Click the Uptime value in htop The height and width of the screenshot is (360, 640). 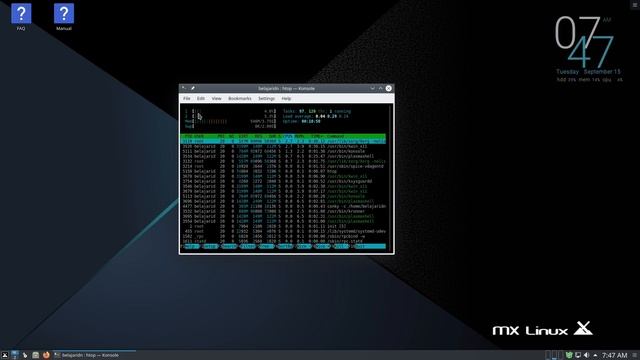[311, 121]
